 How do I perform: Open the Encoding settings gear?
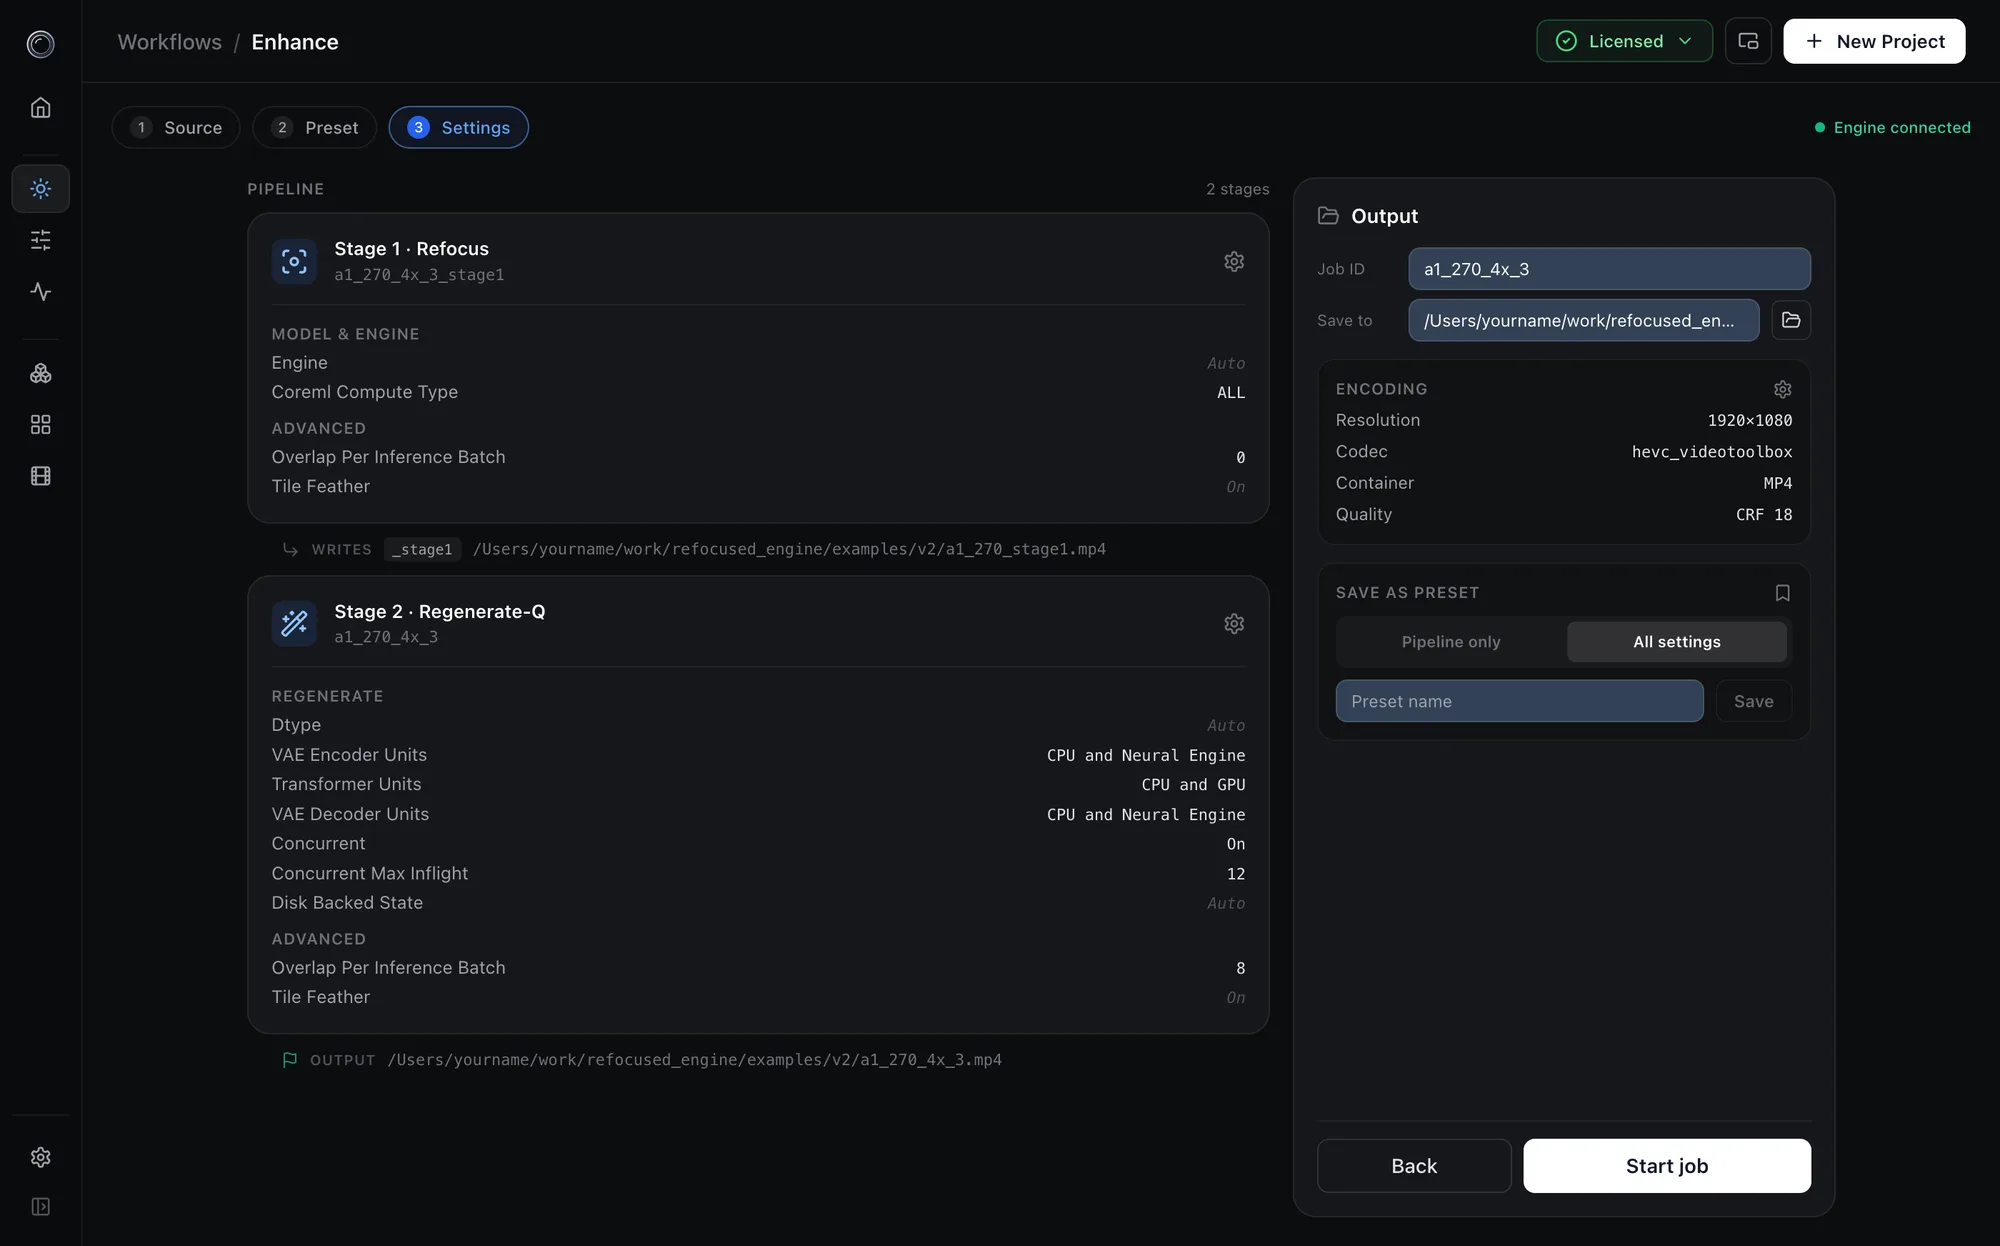click(x=1782, y=389)
